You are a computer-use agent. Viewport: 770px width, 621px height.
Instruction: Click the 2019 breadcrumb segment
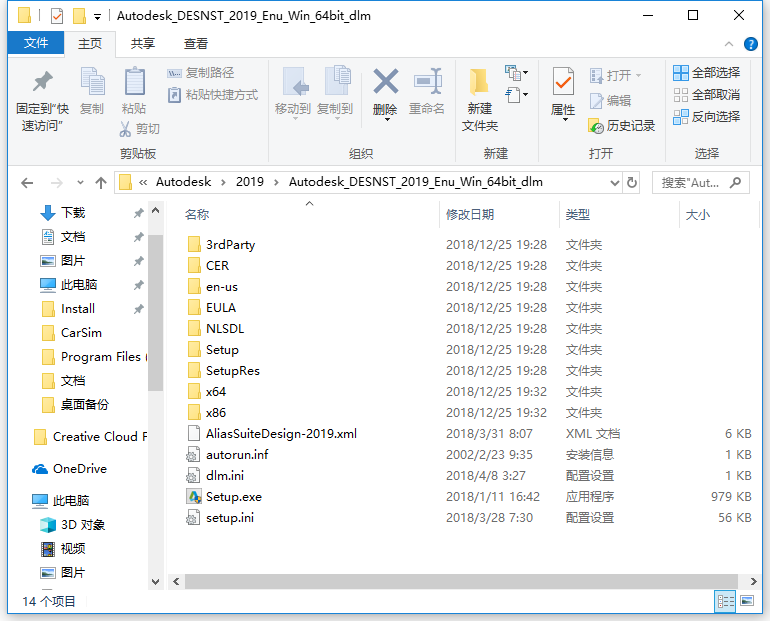[249, 182]
